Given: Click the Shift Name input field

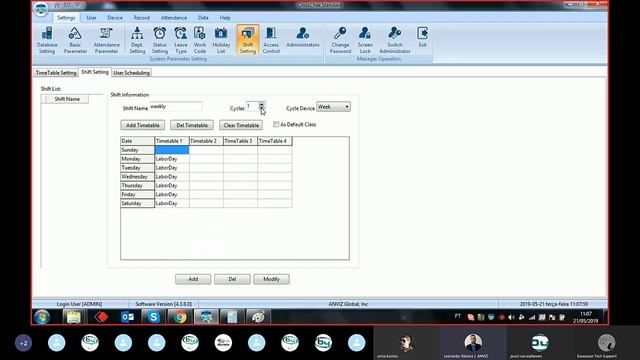Looking at the screenshot, I should (x=176, y=107).
